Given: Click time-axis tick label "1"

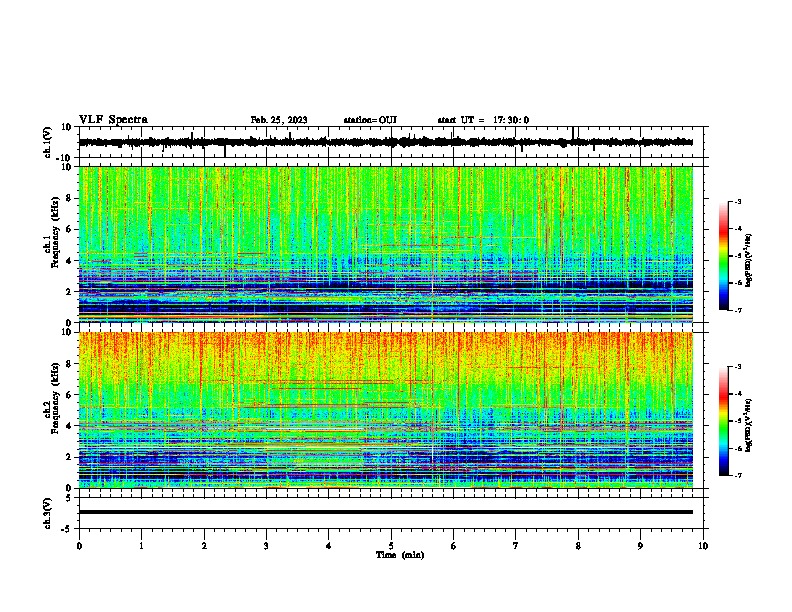Looking at the screenshot, I should [x=141, y=546].
